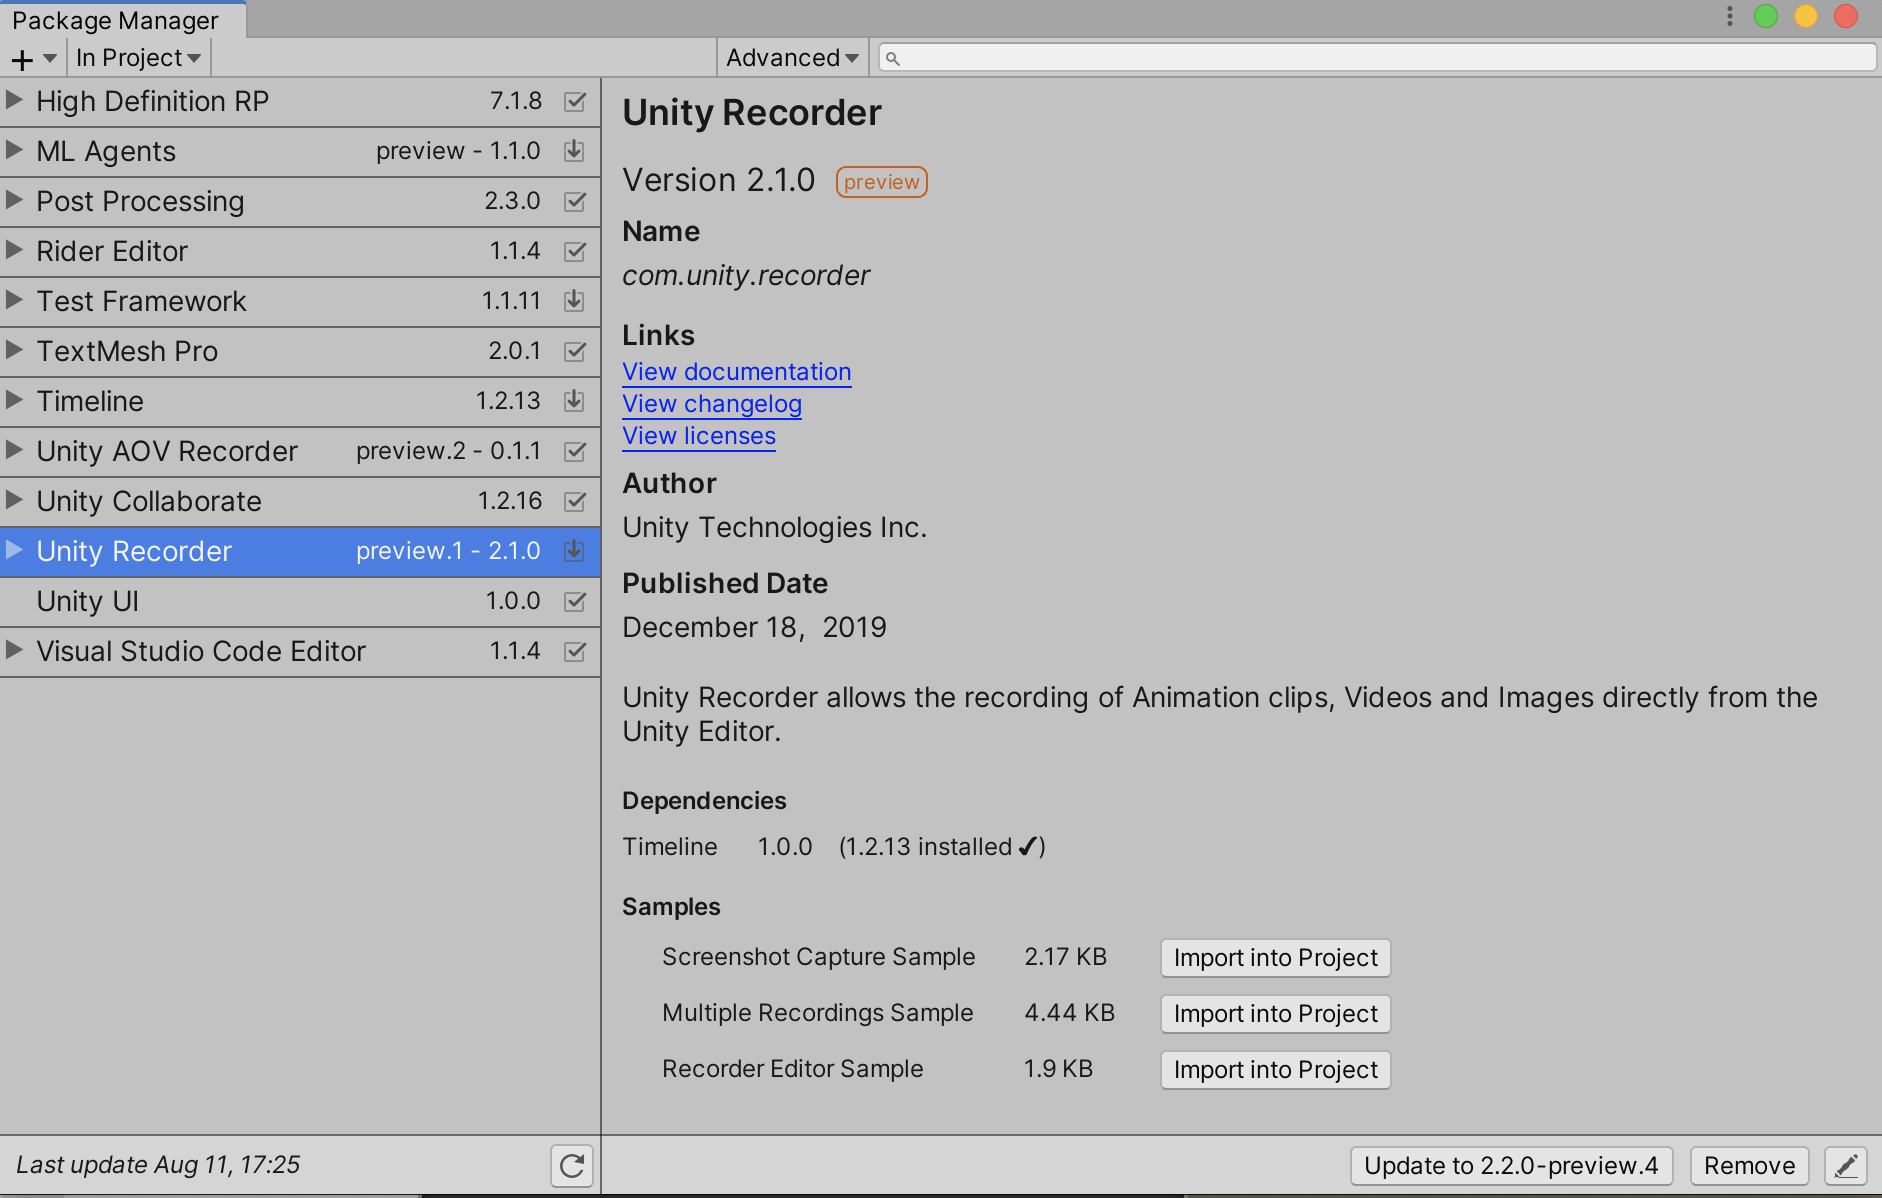
Task: Import Multiple Recordings Sample into project
Action: (1275, 1014)
